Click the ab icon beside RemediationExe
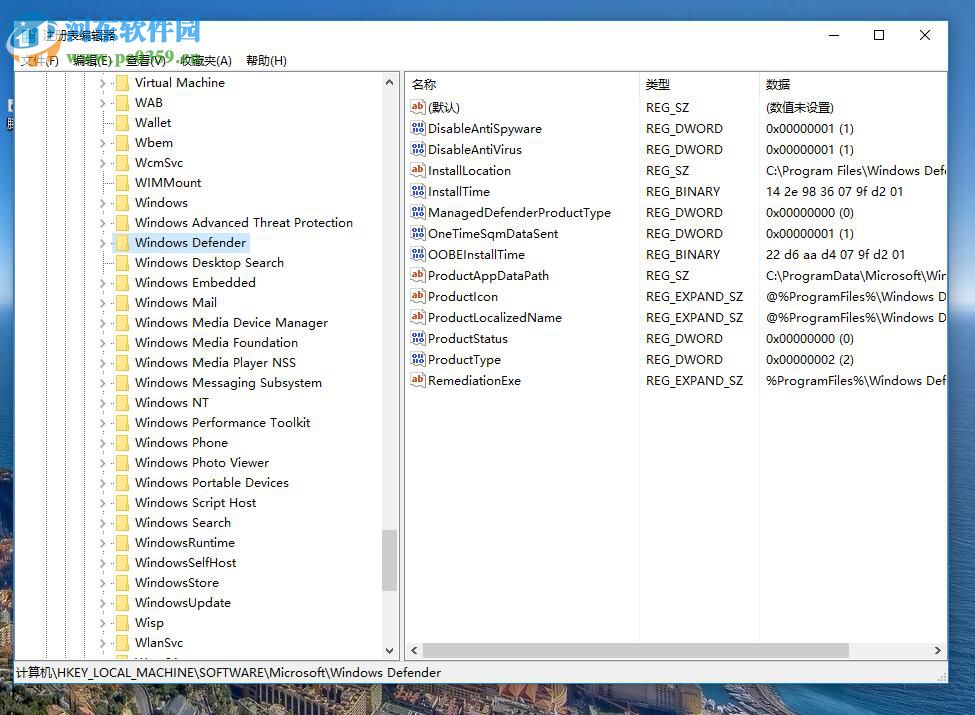 coord(417,380)
